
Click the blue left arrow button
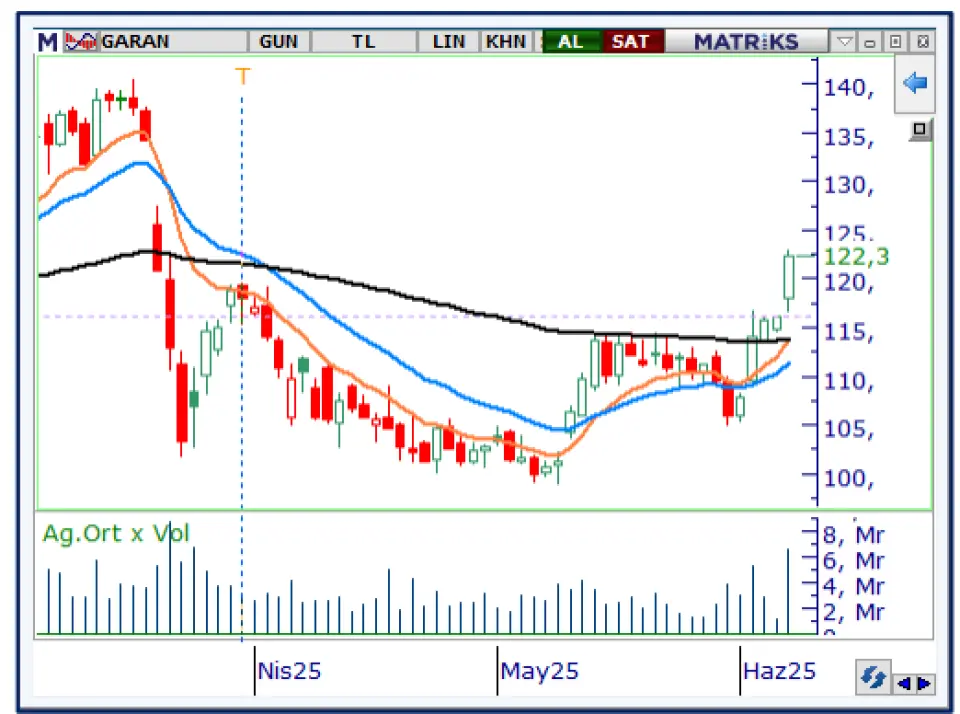click(x=915, y=83)
